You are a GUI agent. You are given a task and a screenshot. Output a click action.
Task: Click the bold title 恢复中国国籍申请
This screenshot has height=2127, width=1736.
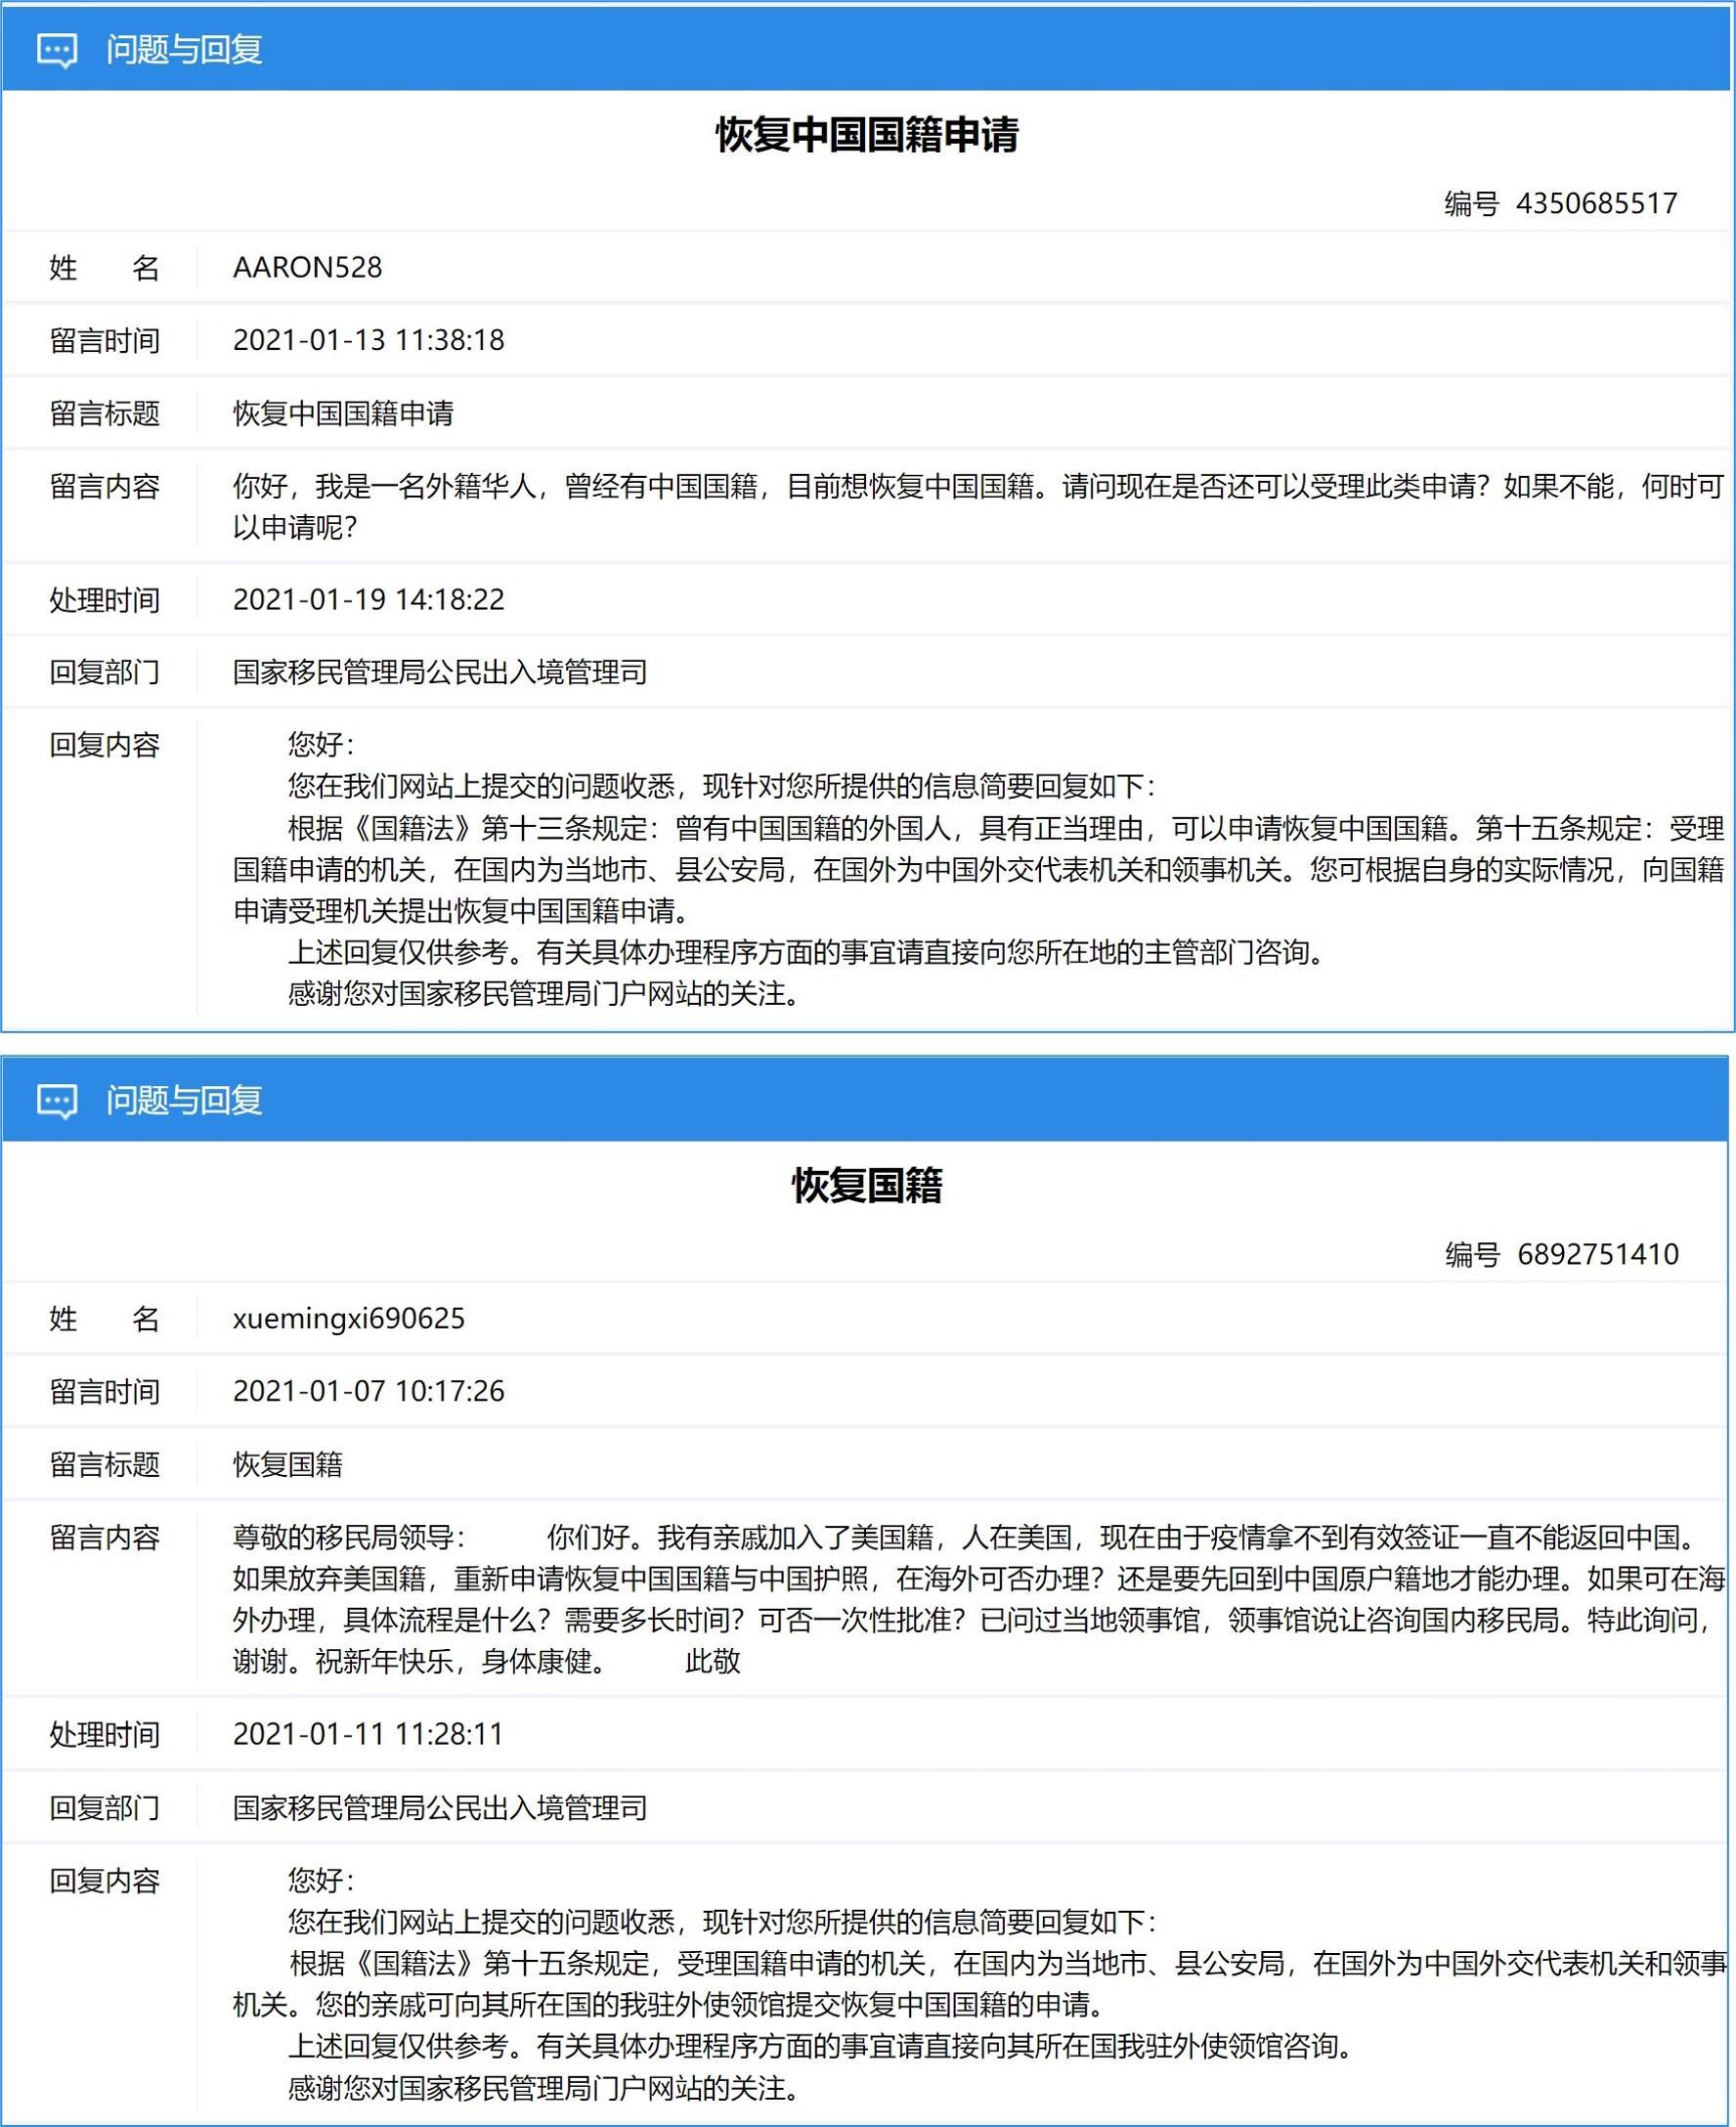click(867, 135)
